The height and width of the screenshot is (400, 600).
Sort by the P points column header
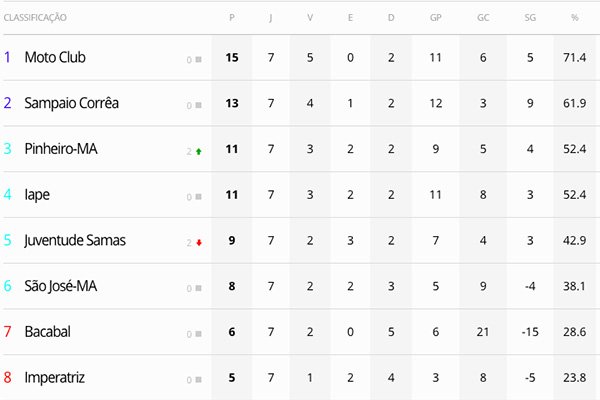232,18
